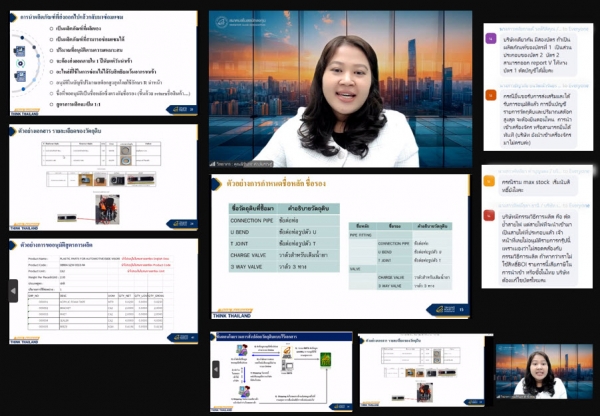Click signal strength icon on main speaker's name label
This screenshot has height=416, width=600.
point(212,164)
